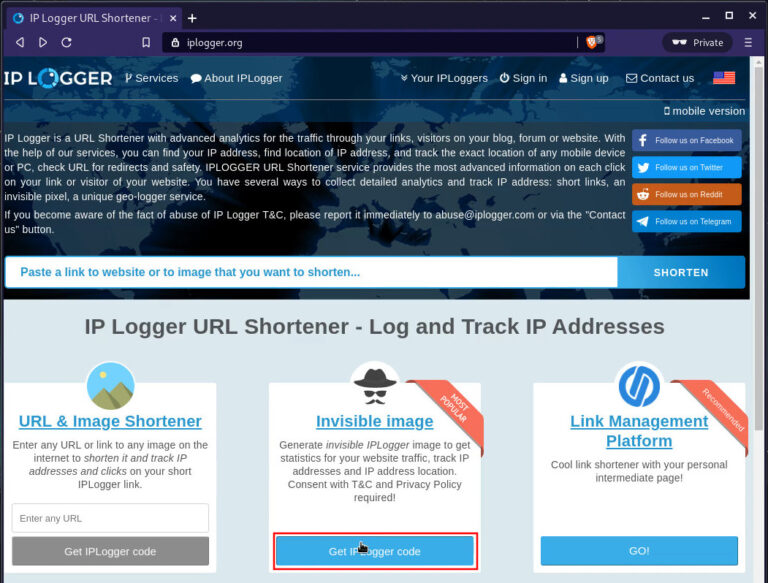Click the GO! button
The width and height of the screenshot is (768, 583).
[x=639, y=551]
